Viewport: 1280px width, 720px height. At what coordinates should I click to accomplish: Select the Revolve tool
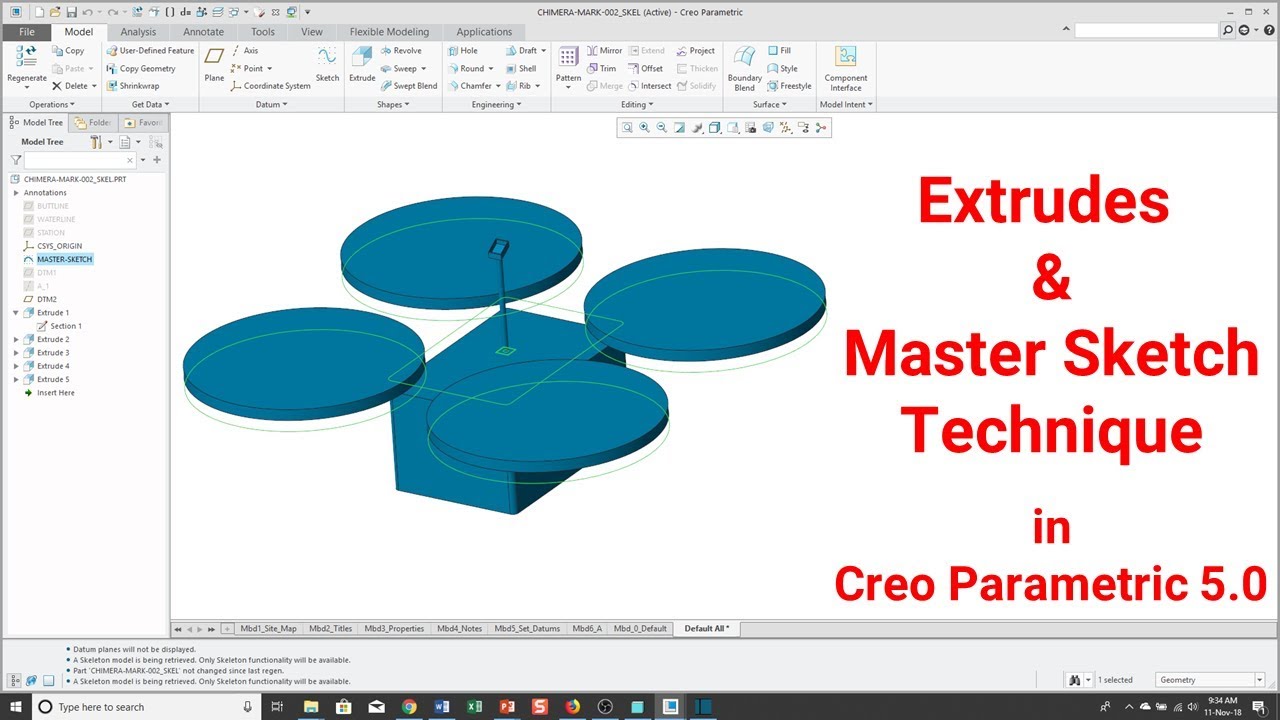[400, 51]
